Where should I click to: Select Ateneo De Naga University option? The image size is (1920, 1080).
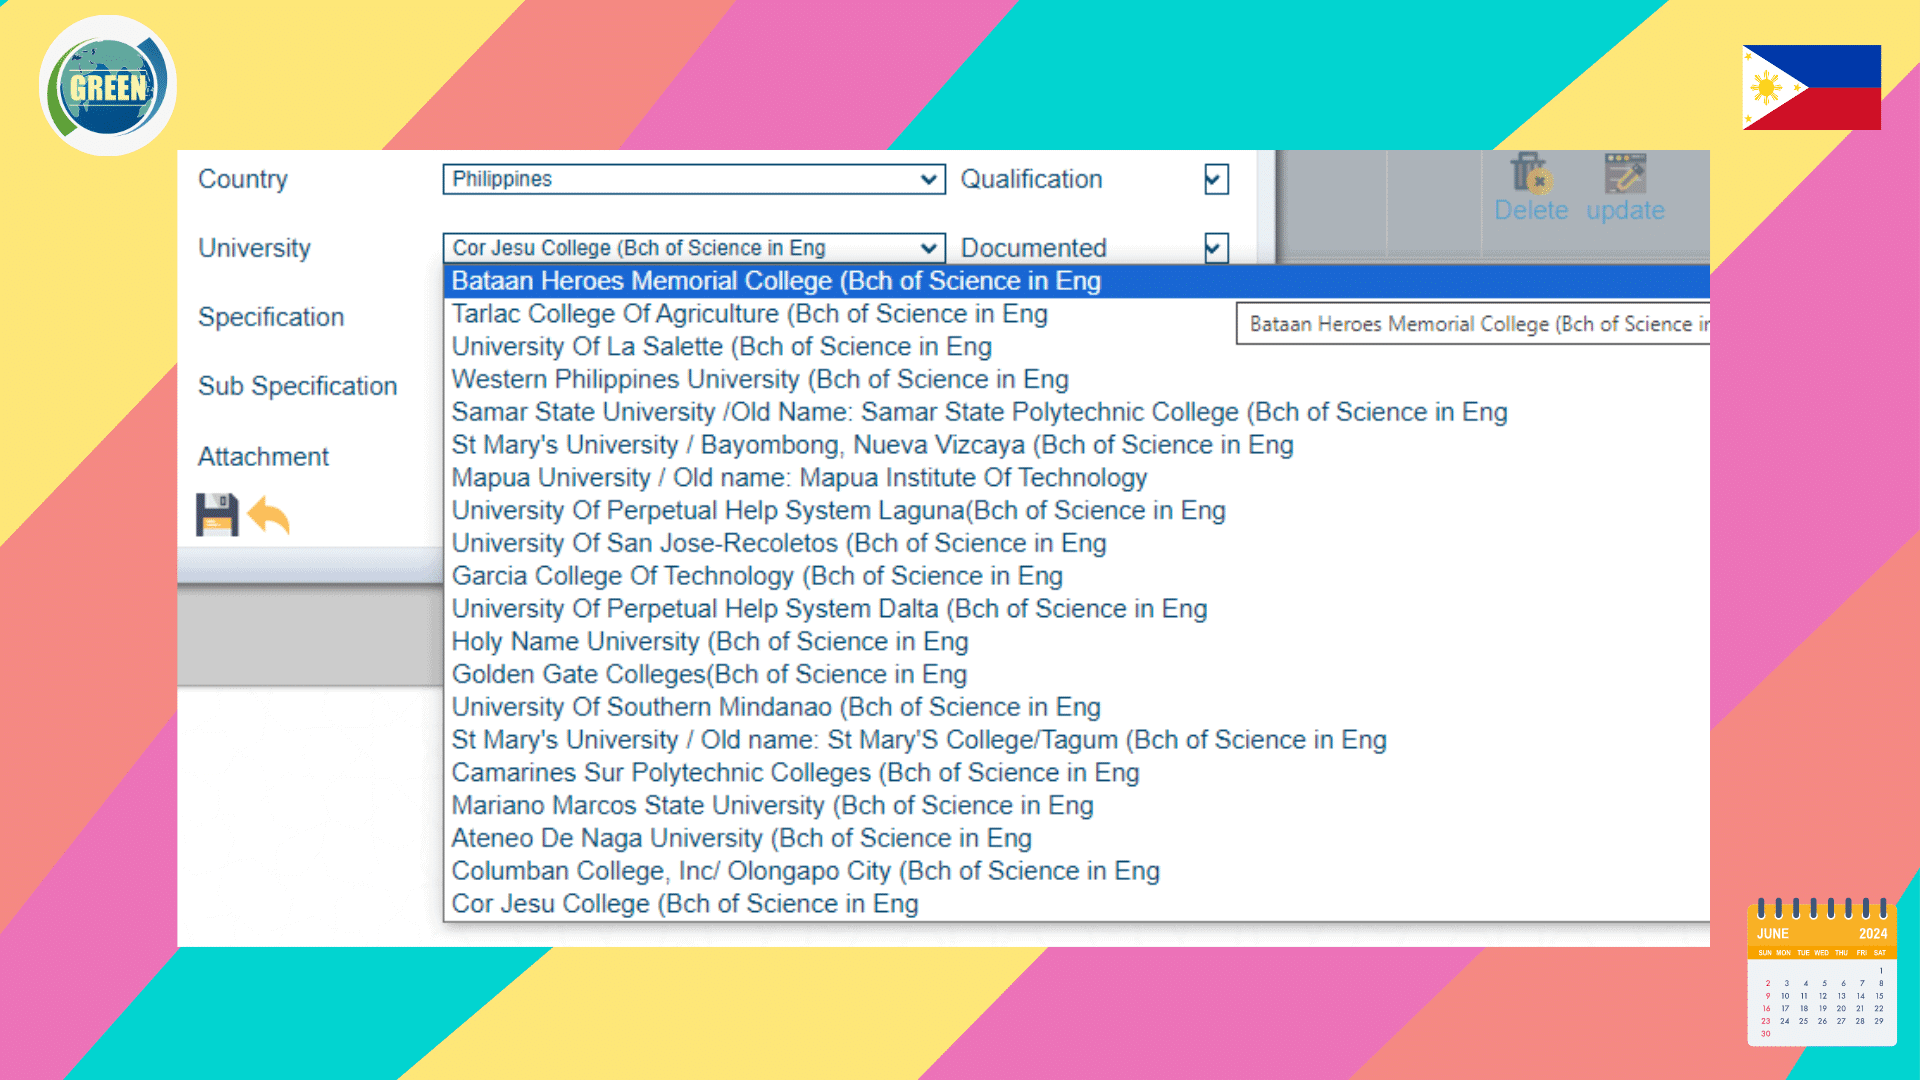741,839
